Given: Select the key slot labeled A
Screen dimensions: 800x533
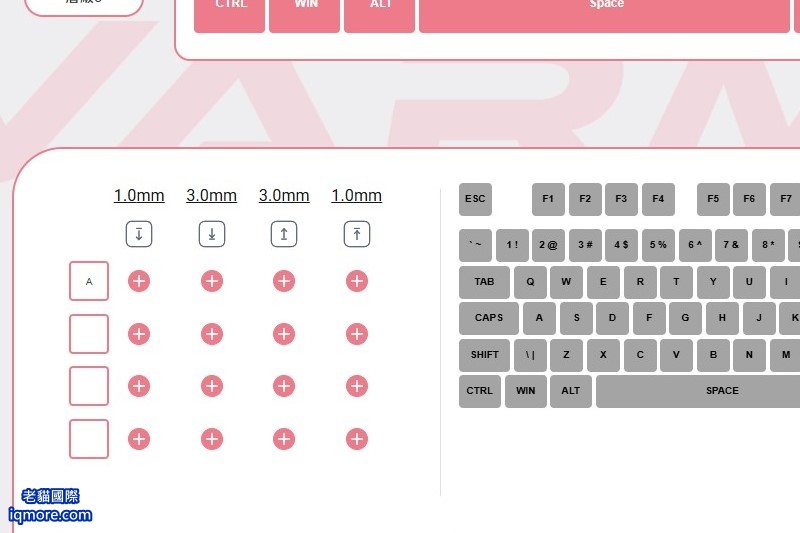Looking at the screenshot, I should (89, 281).
